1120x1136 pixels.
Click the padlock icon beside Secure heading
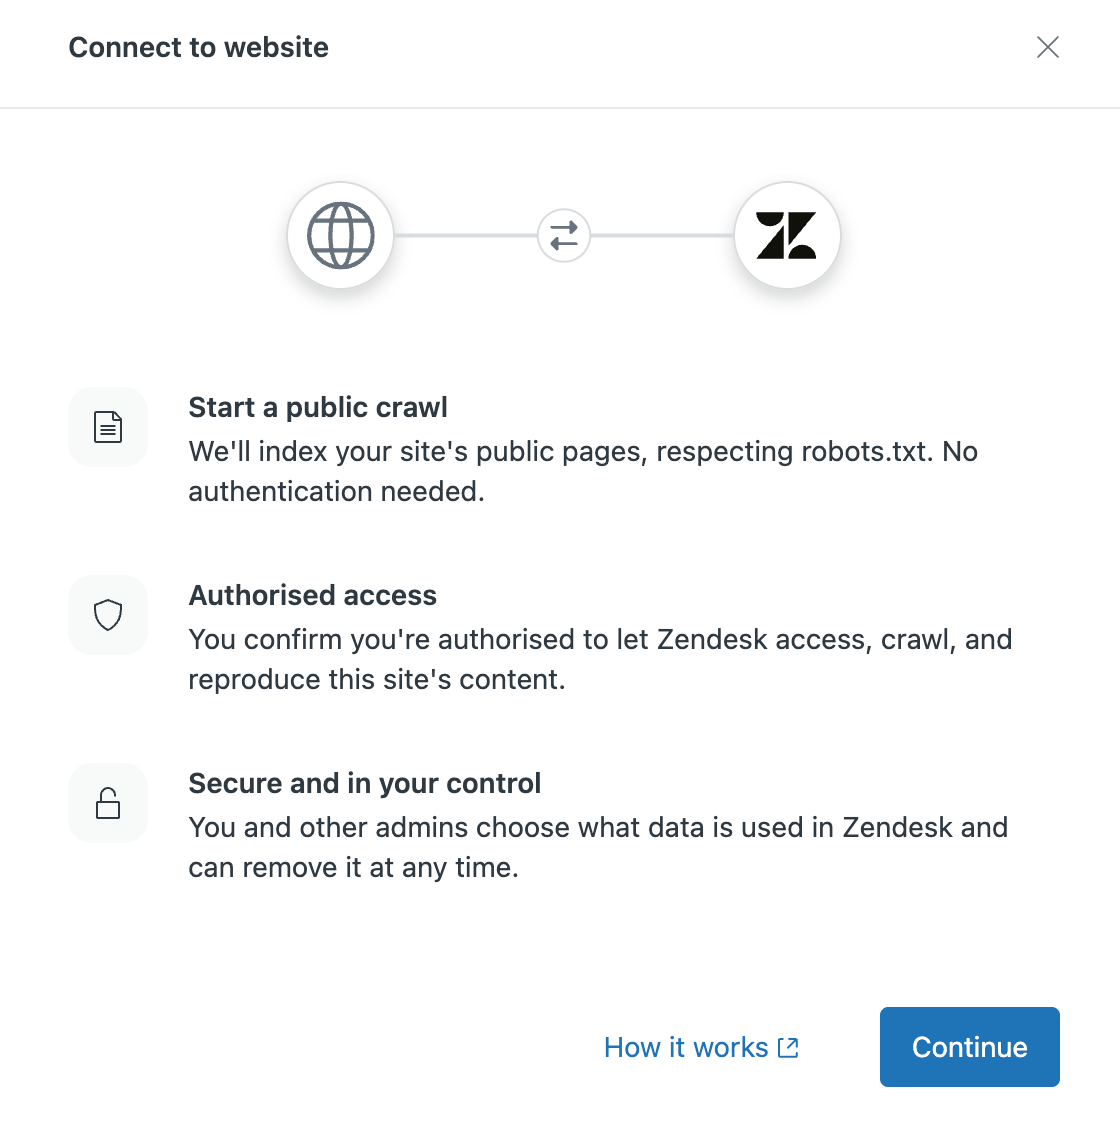pyautogui.click(x=108, y=803)
